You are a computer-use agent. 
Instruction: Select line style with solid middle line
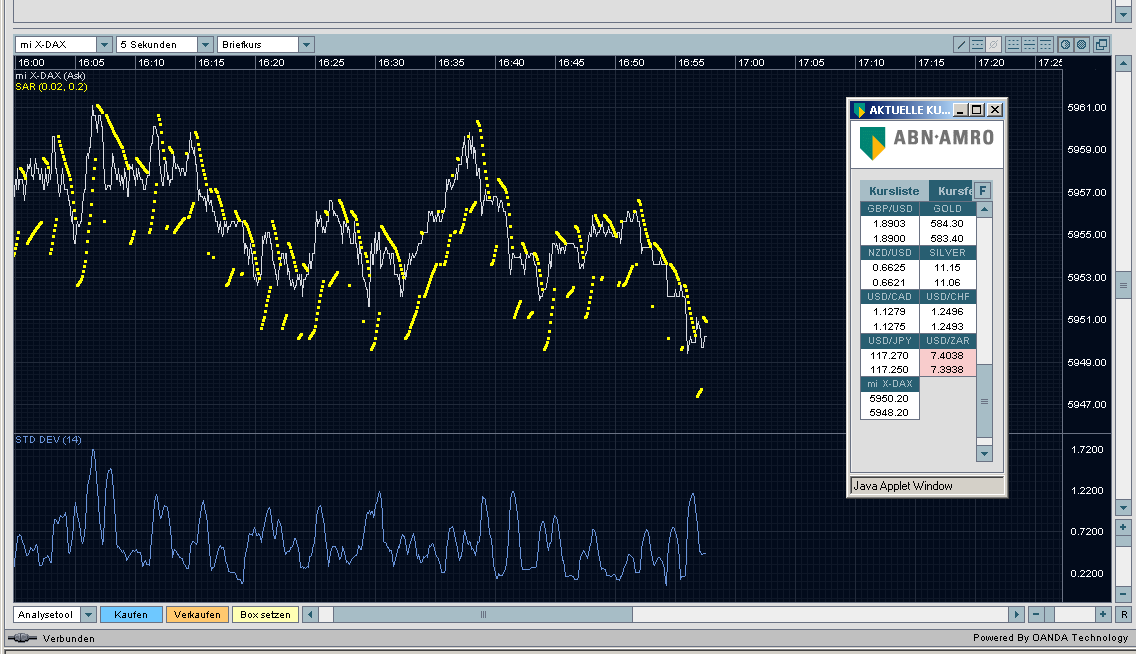[1030, 44]
